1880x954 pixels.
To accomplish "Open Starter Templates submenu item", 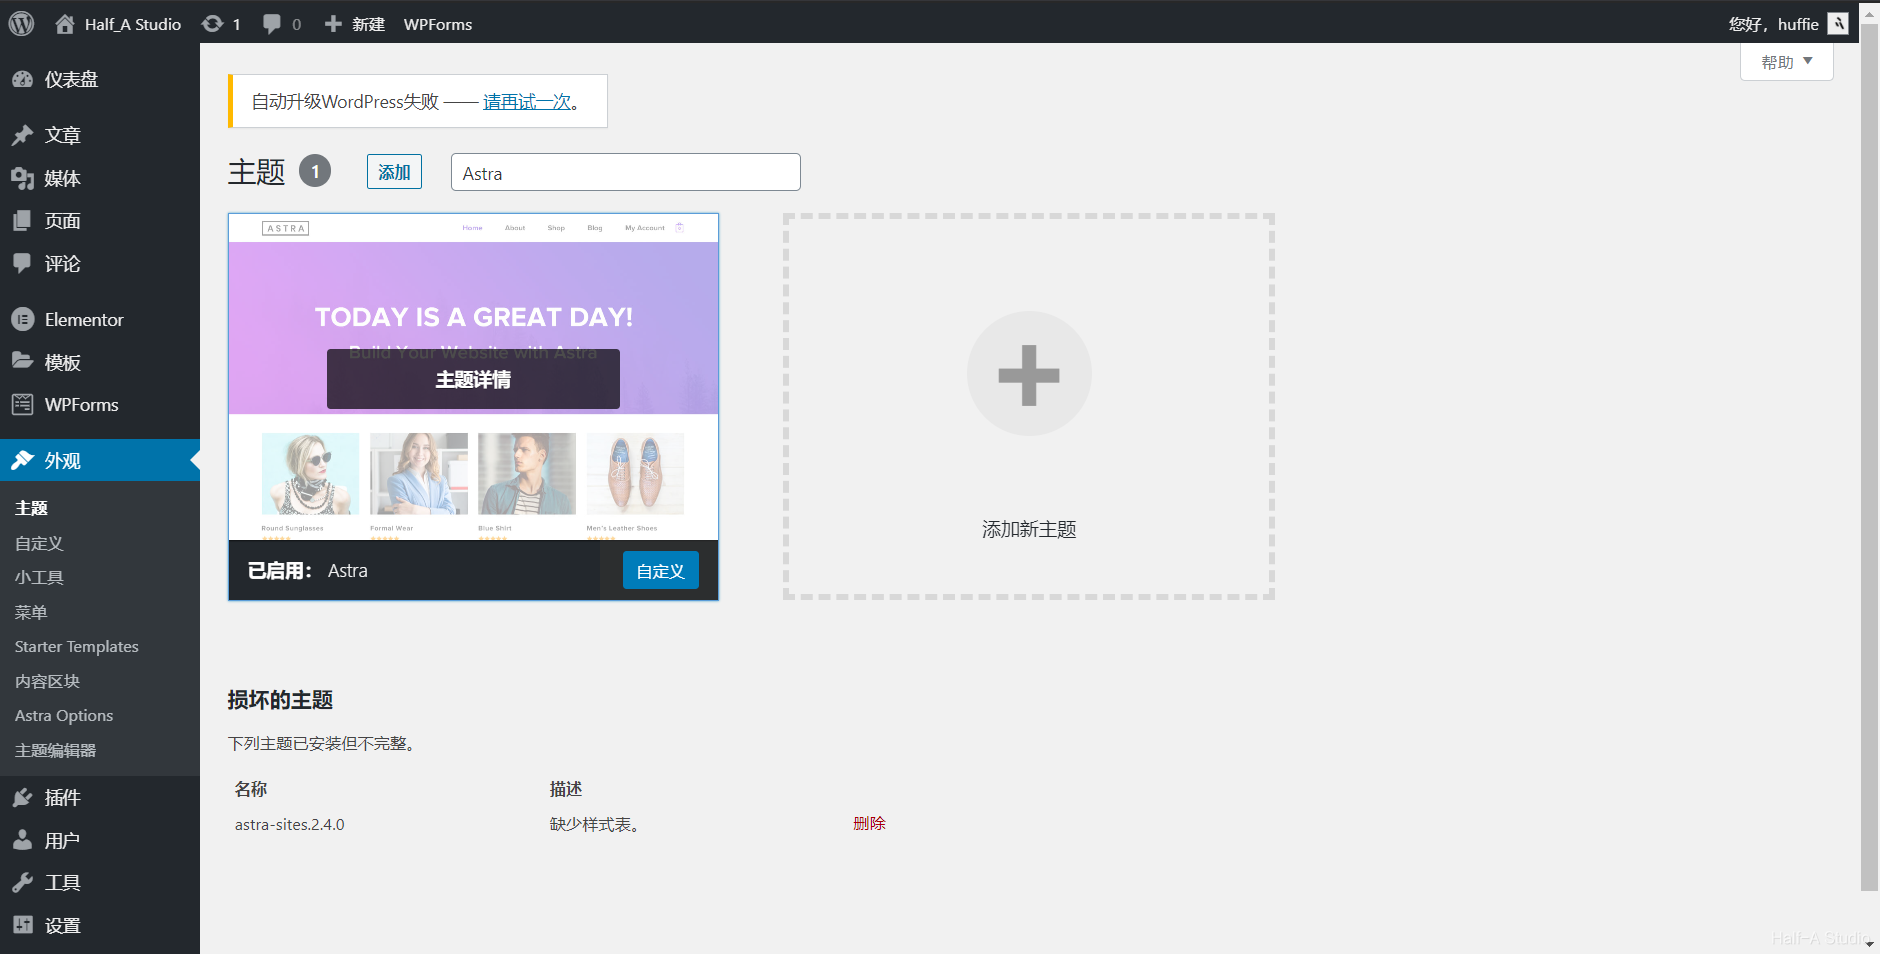I will pyautogui.click(x=77, y=646).
